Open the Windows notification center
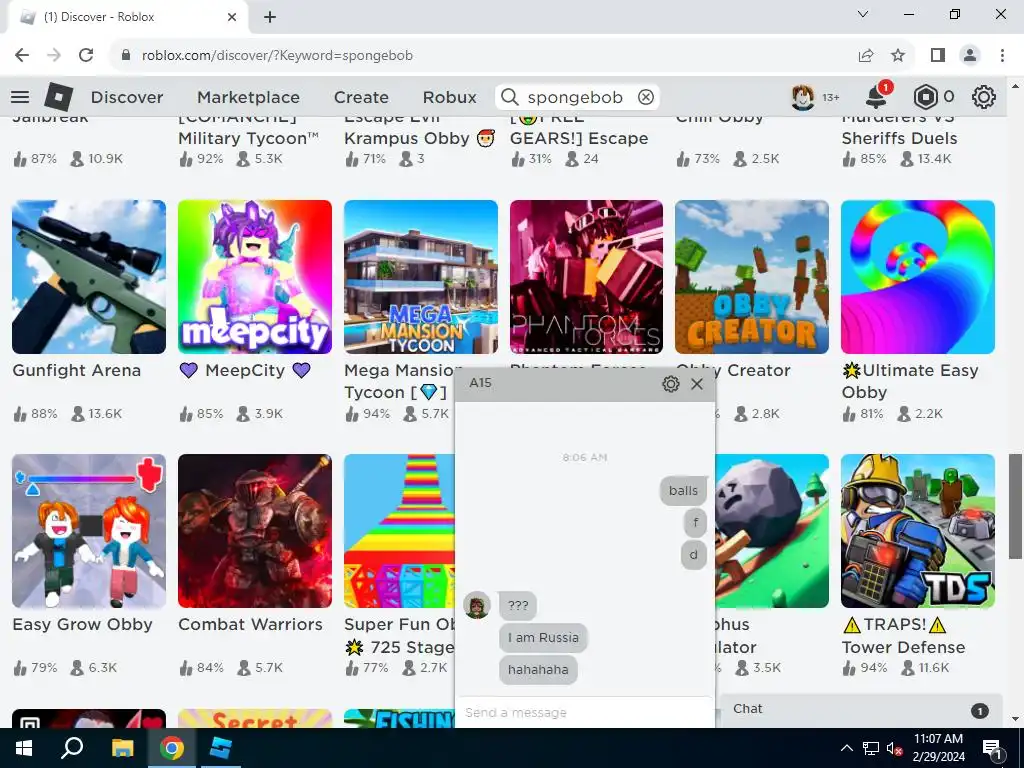 (993, 749)
